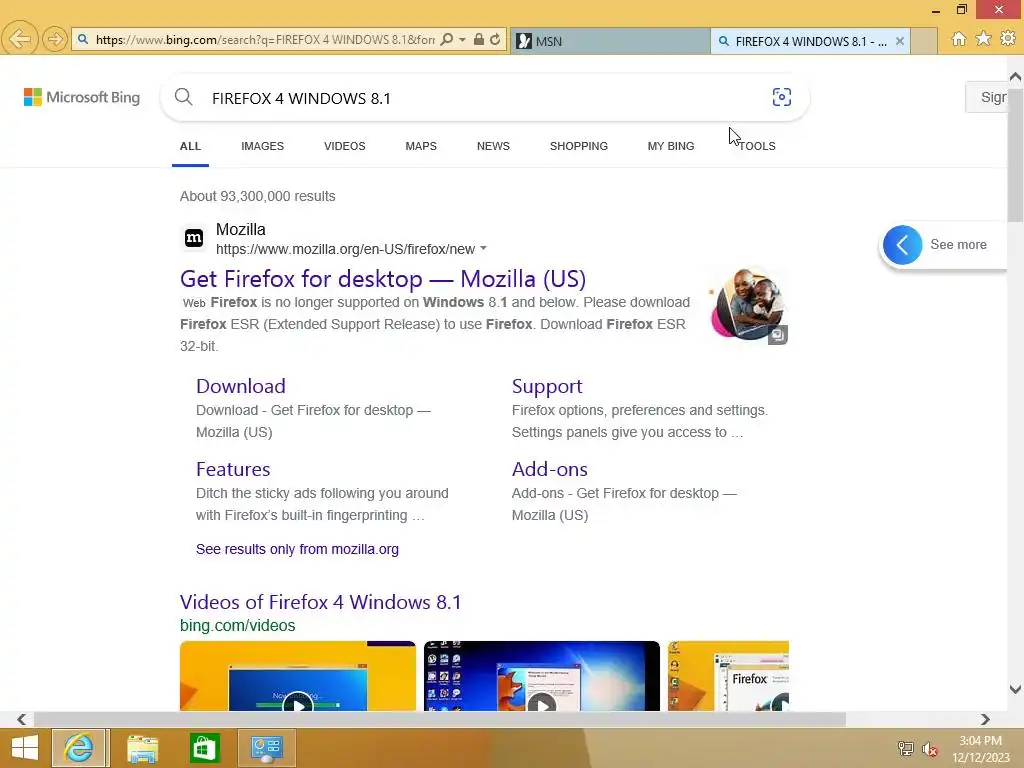Screen dimensions: 1024x768
Task: Click the vertical scrollbar up arrow
Action: [1015, 76]
